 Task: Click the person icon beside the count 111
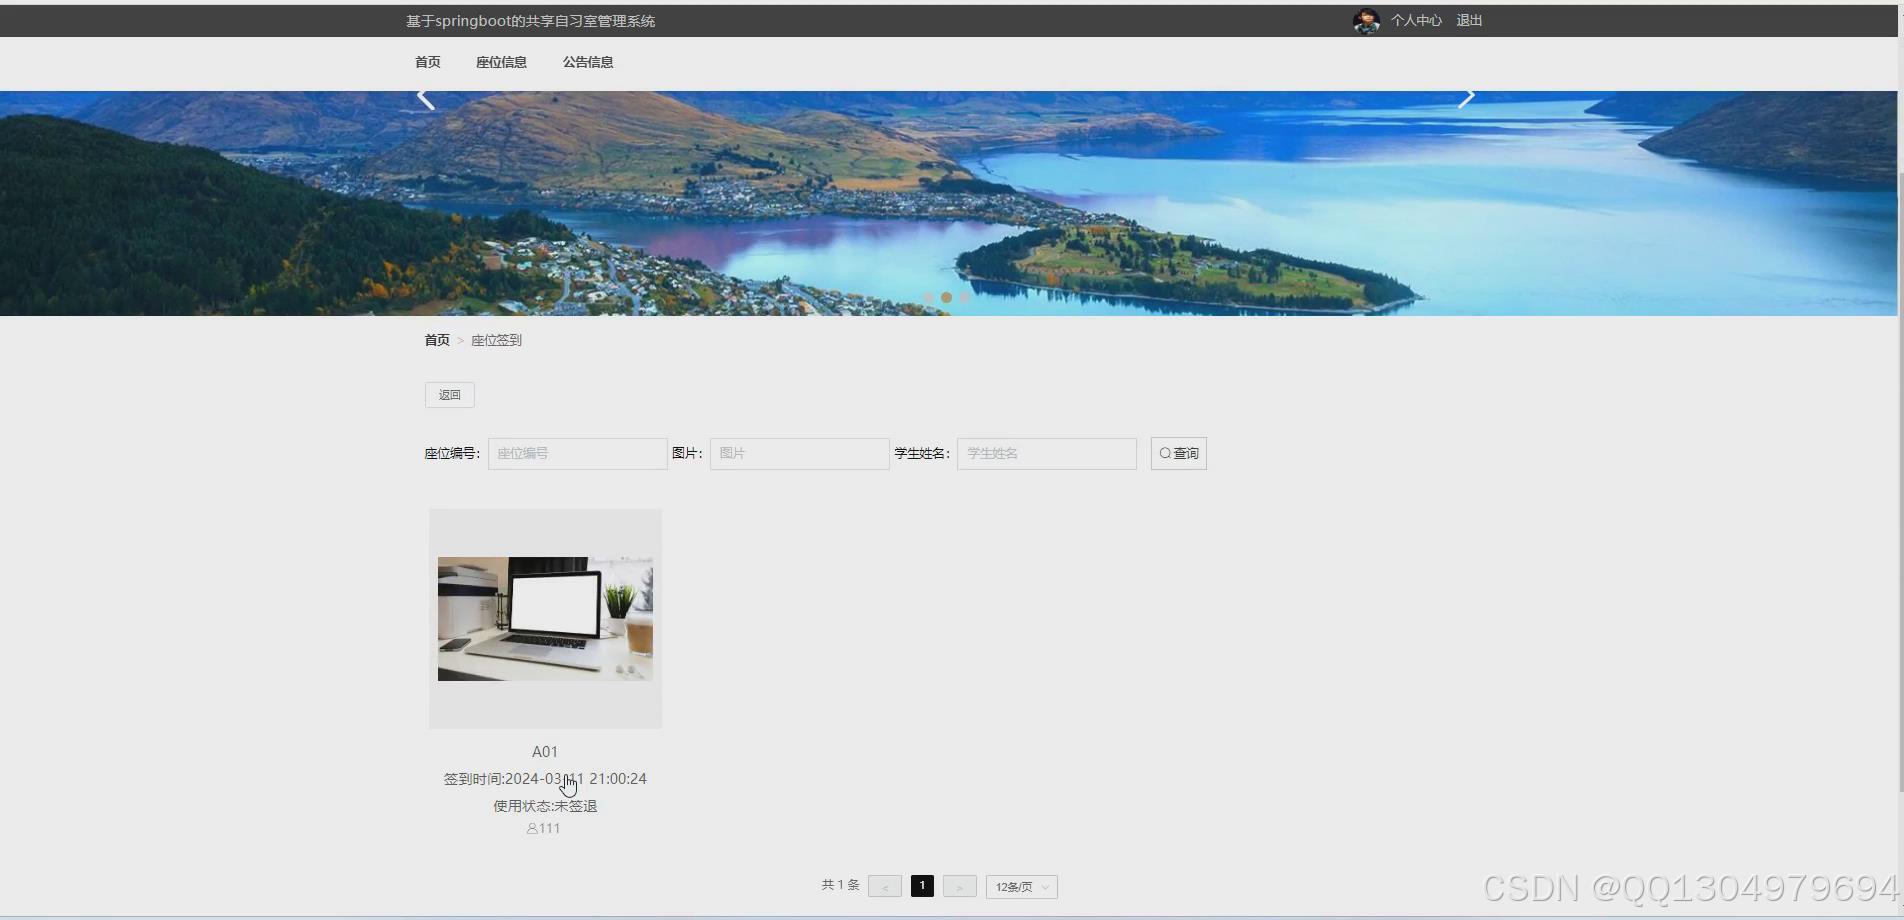click(531, 828)
